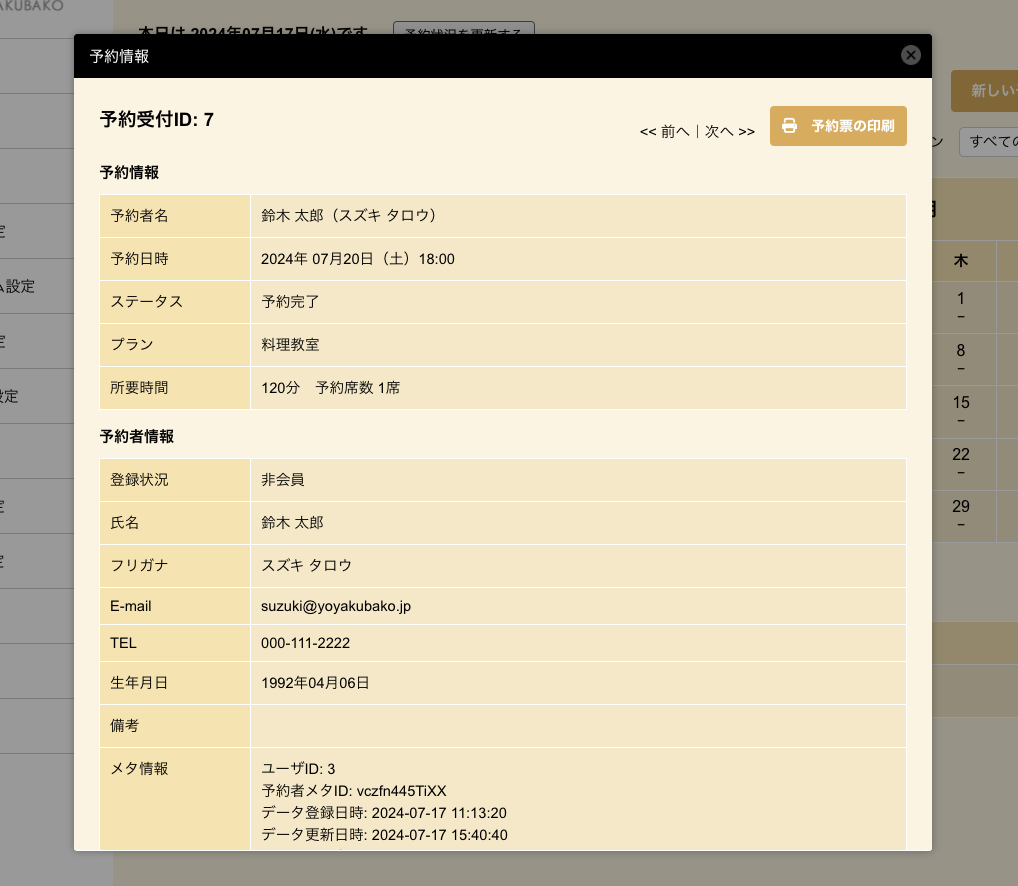Click the furigana value スズキ タロウ
Screen dimensions: 1018x886
(x=306, y=565)
